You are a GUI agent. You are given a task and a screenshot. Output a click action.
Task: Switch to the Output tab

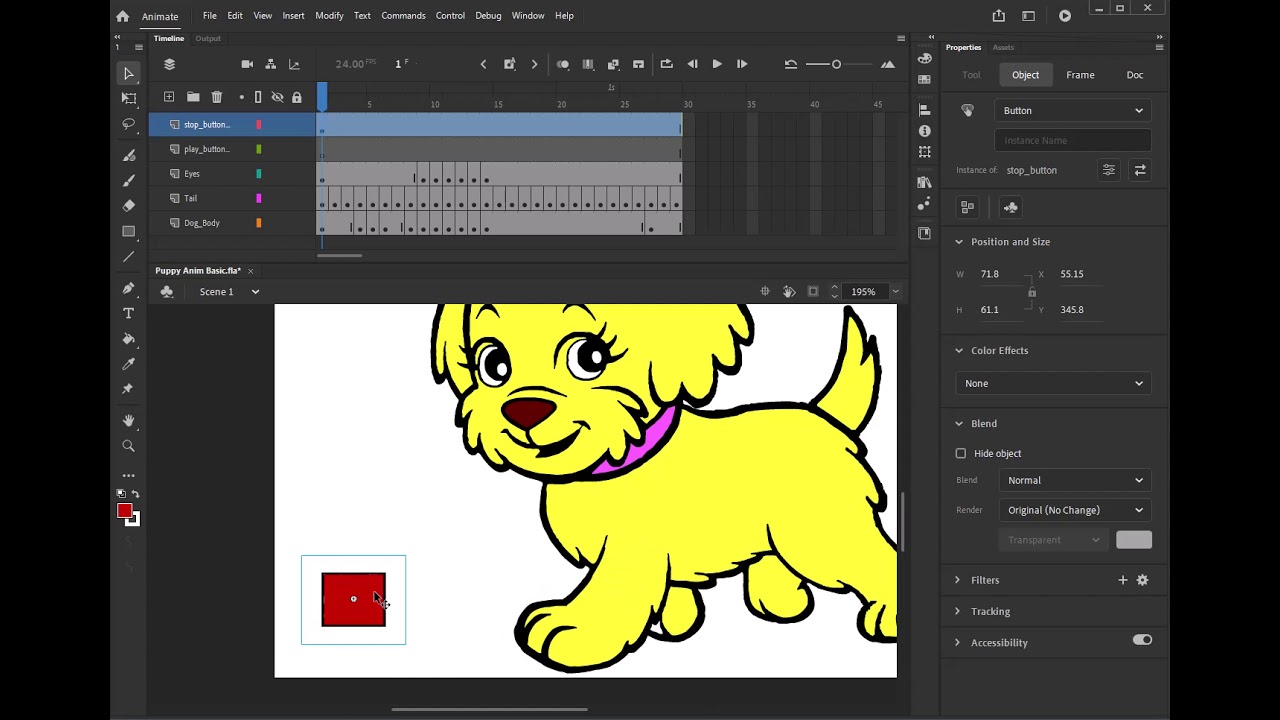point(208,38)
